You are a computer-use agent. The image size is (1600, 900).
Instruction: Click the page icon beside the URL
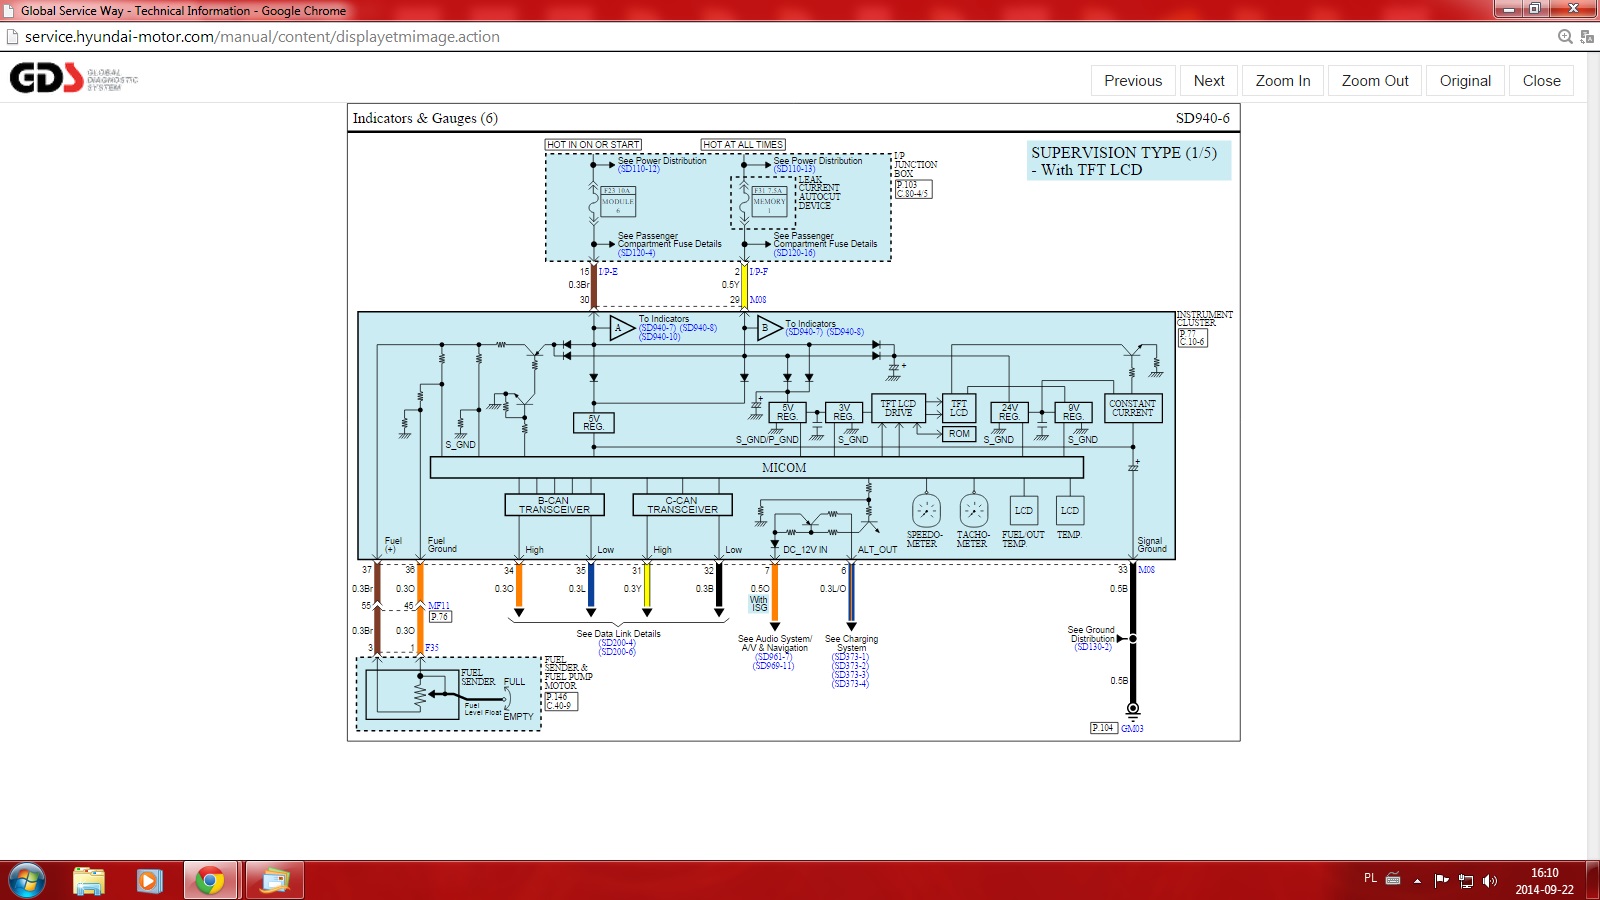click(12, 37)
